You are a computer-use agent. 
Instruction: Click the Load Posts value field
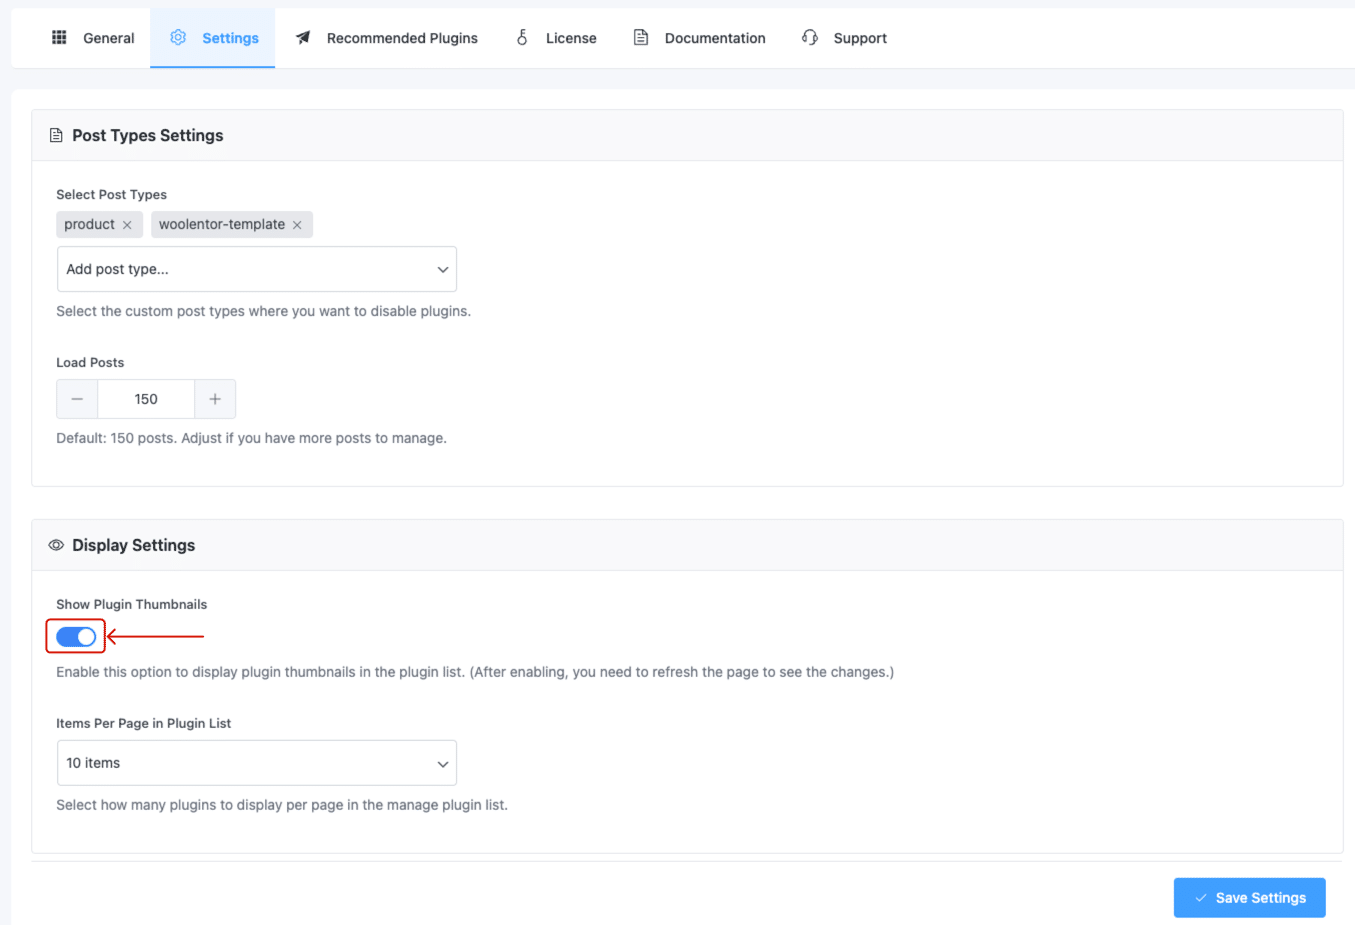(x=145, y=398)
